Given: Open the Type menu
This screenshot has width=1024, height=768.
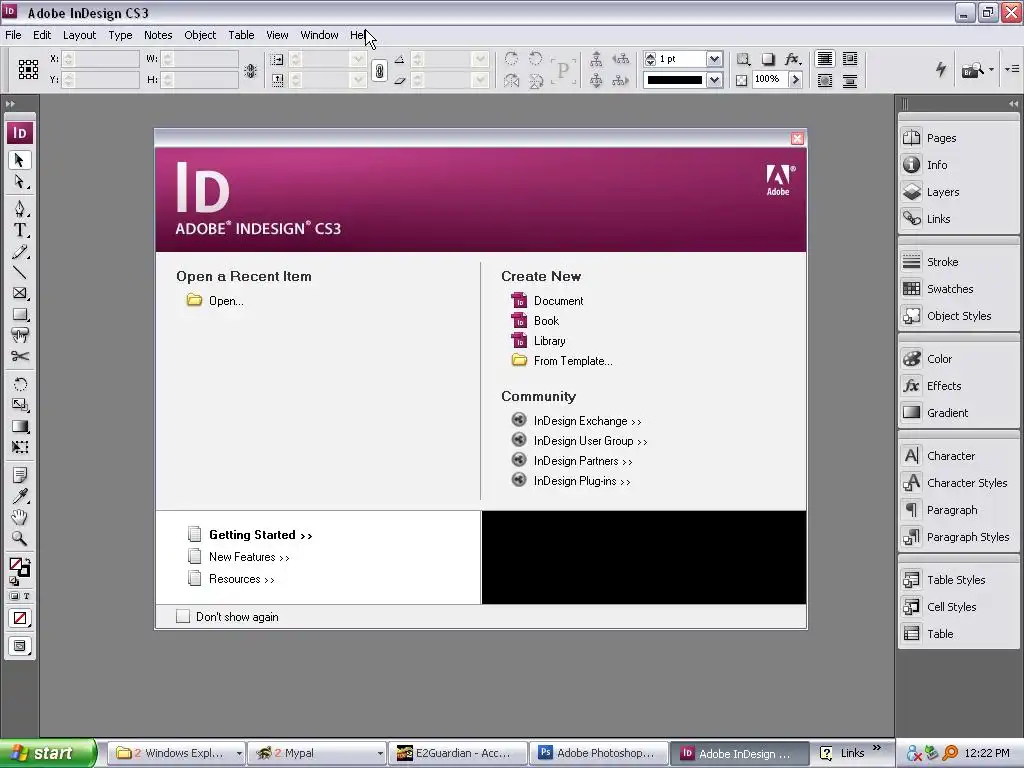Looking at the screenshot, I should 120,35.
